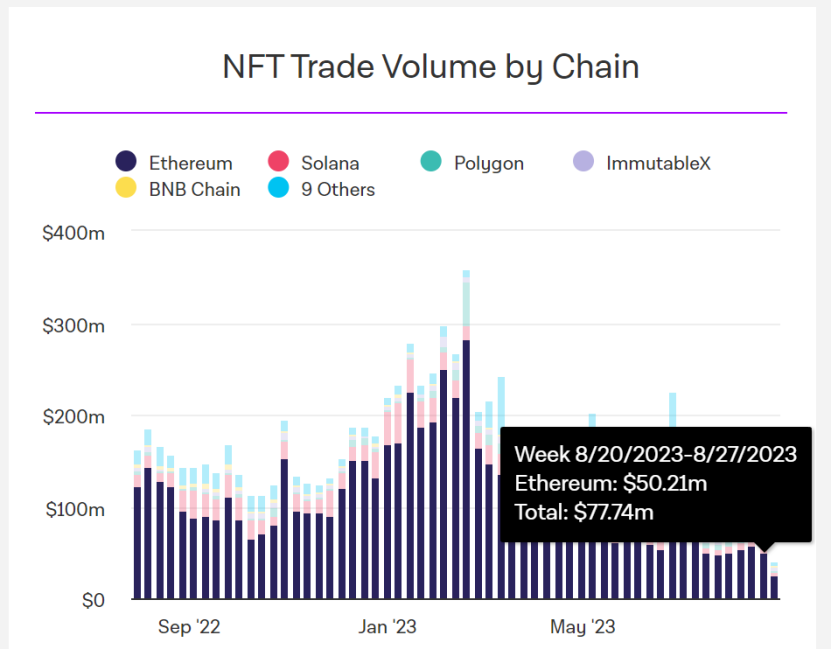831x649 pixels.
Task: Toggle the 9 Others legend label
Action: coord(338,189)
